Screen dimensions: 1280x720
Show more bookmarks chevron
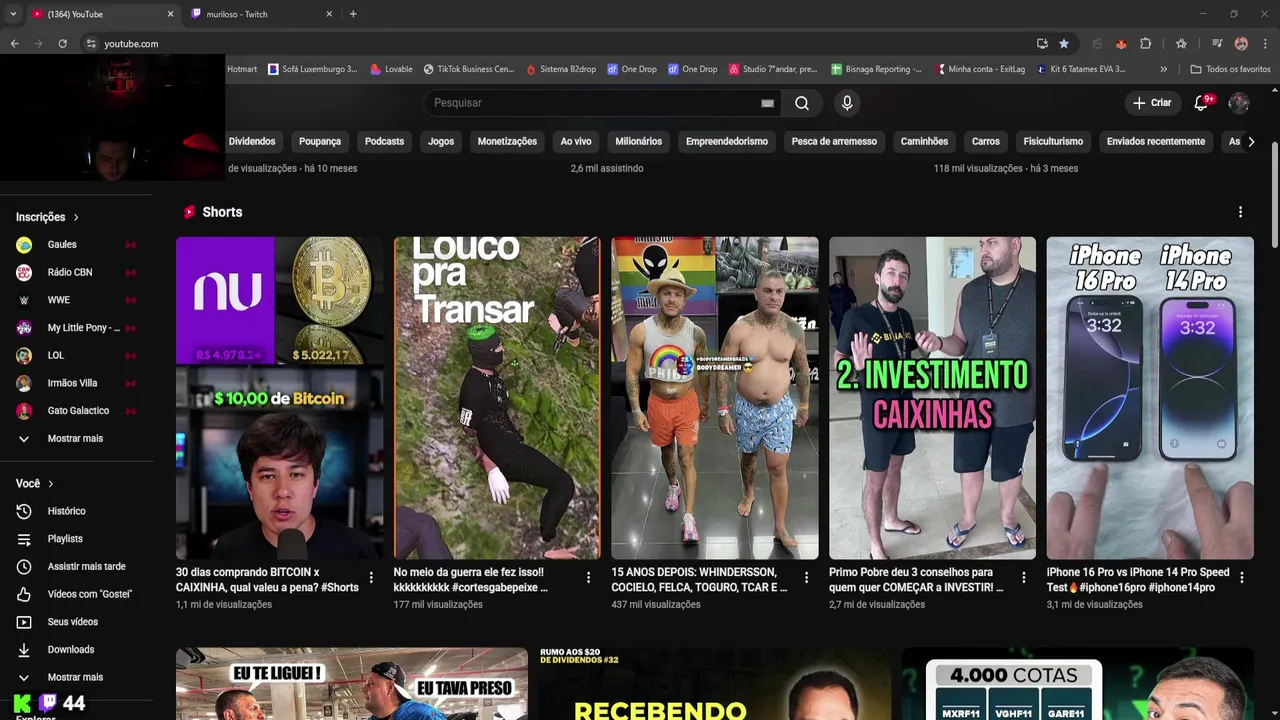[1163, 69]
